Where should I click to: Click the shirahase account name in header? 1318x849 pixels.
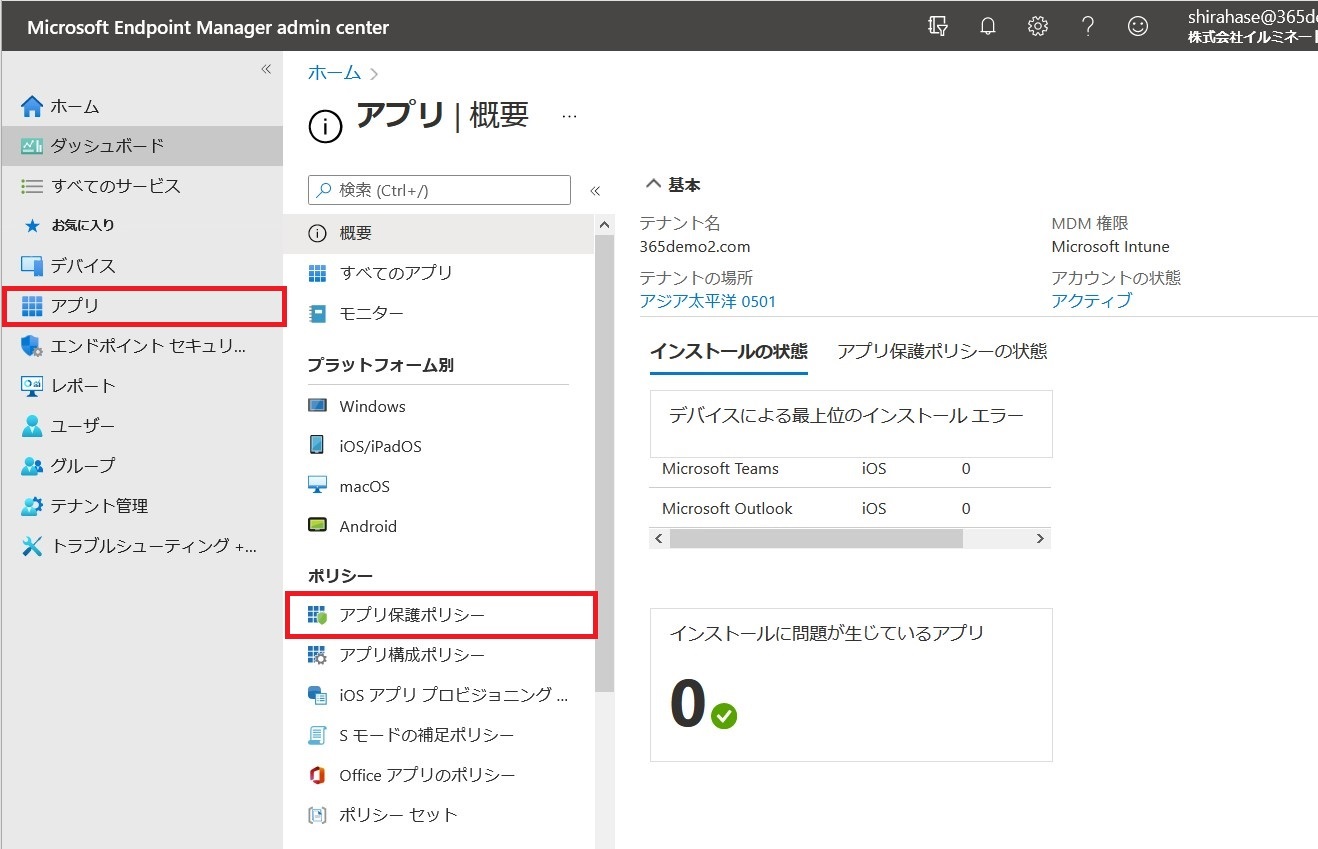tap(1252, 17)
